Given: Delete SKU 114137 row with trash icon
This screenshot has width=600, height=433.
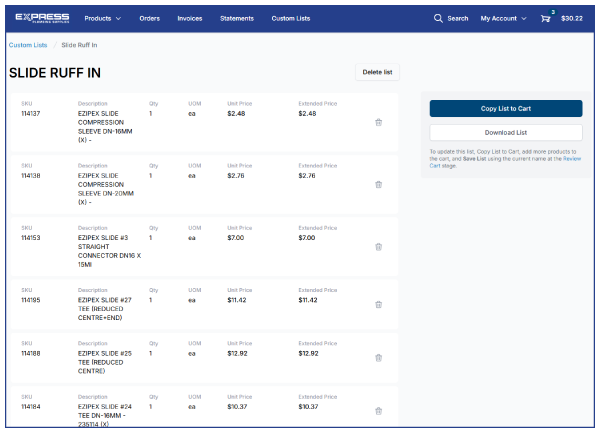Looking at the screenshot, I should click(378, 122).
